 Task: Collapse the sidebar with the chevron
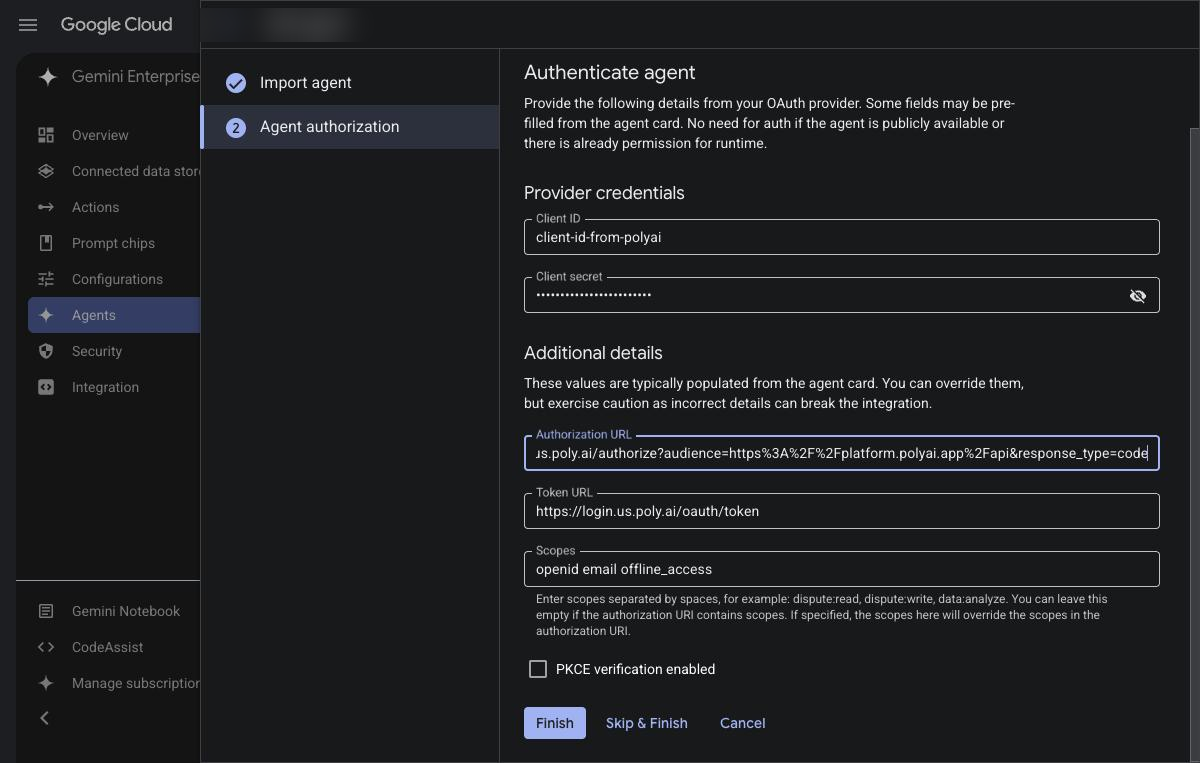(44, 718)
